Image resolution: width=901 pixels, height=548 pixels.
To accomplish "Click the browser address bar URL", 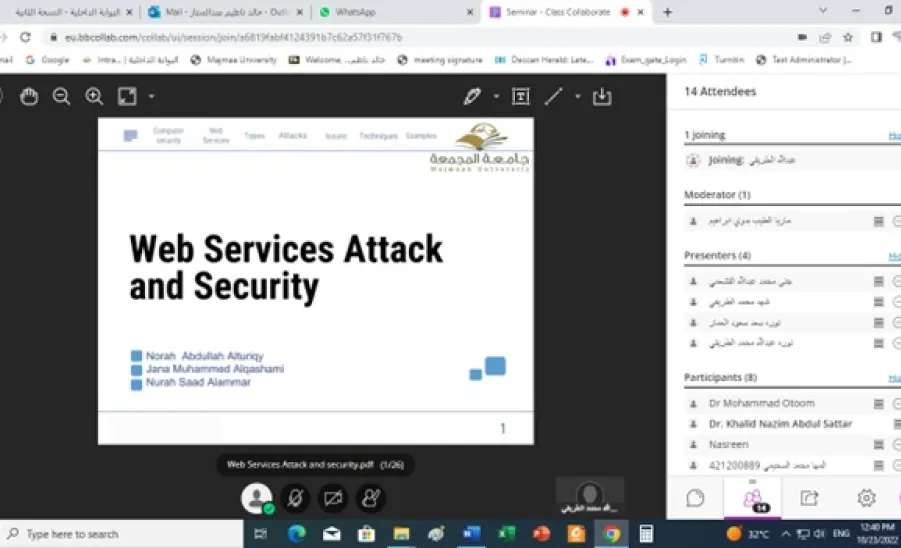I will tap(233, 37).
